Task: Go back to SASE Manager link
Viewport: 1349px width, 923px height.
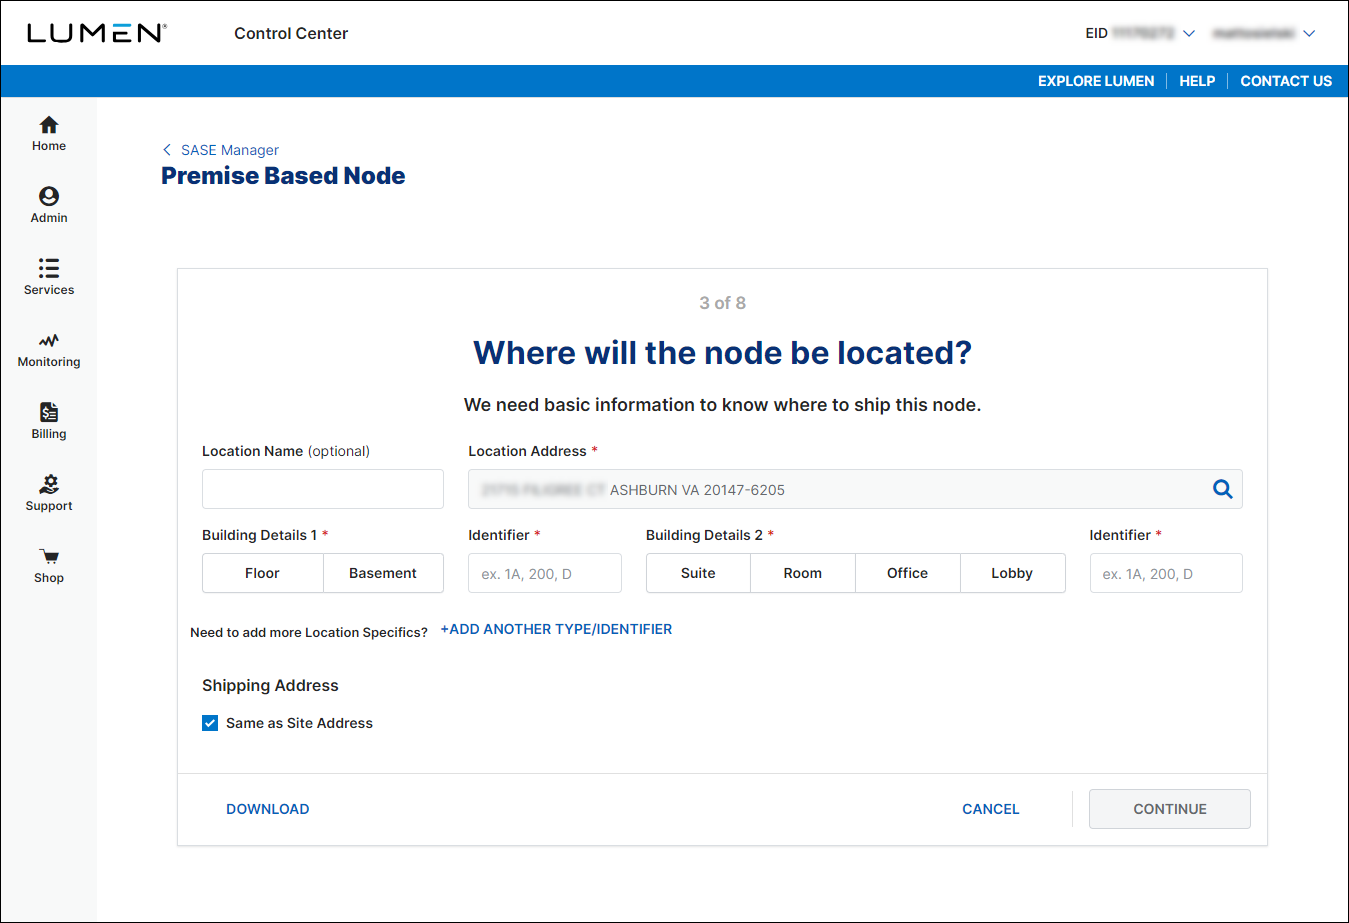Action: tap(230, 150)
